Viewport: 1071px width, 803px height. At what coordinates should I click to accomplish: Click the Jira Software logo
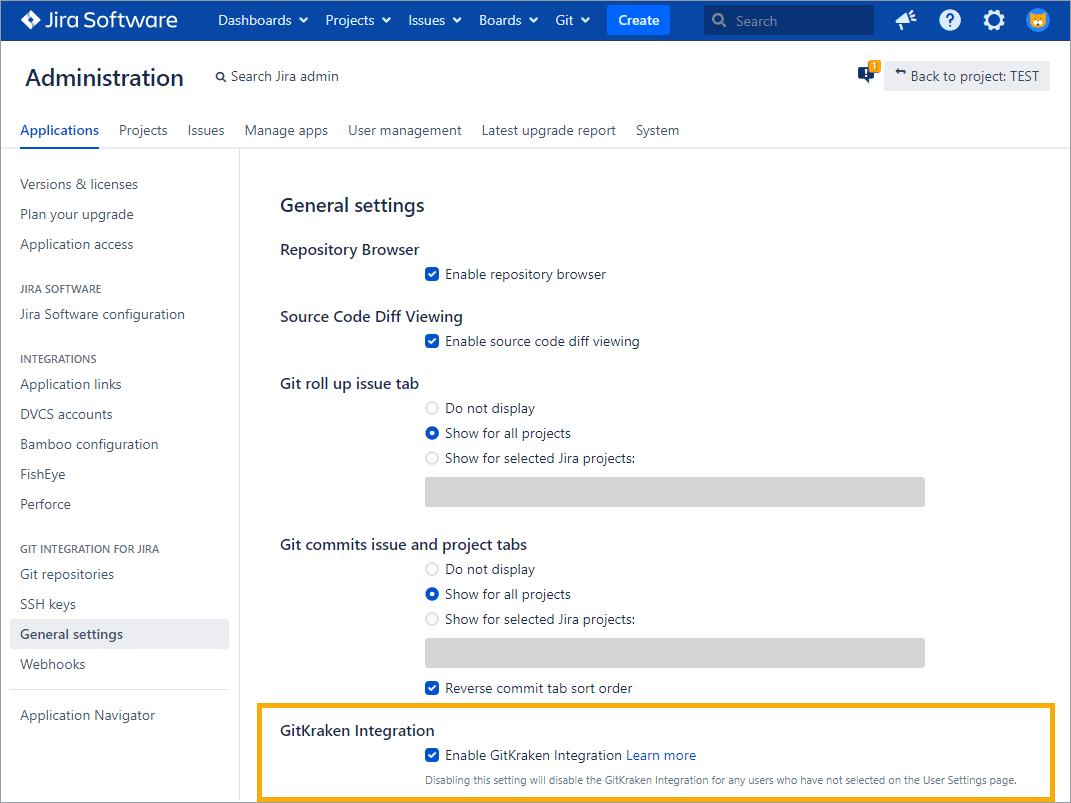99,20
